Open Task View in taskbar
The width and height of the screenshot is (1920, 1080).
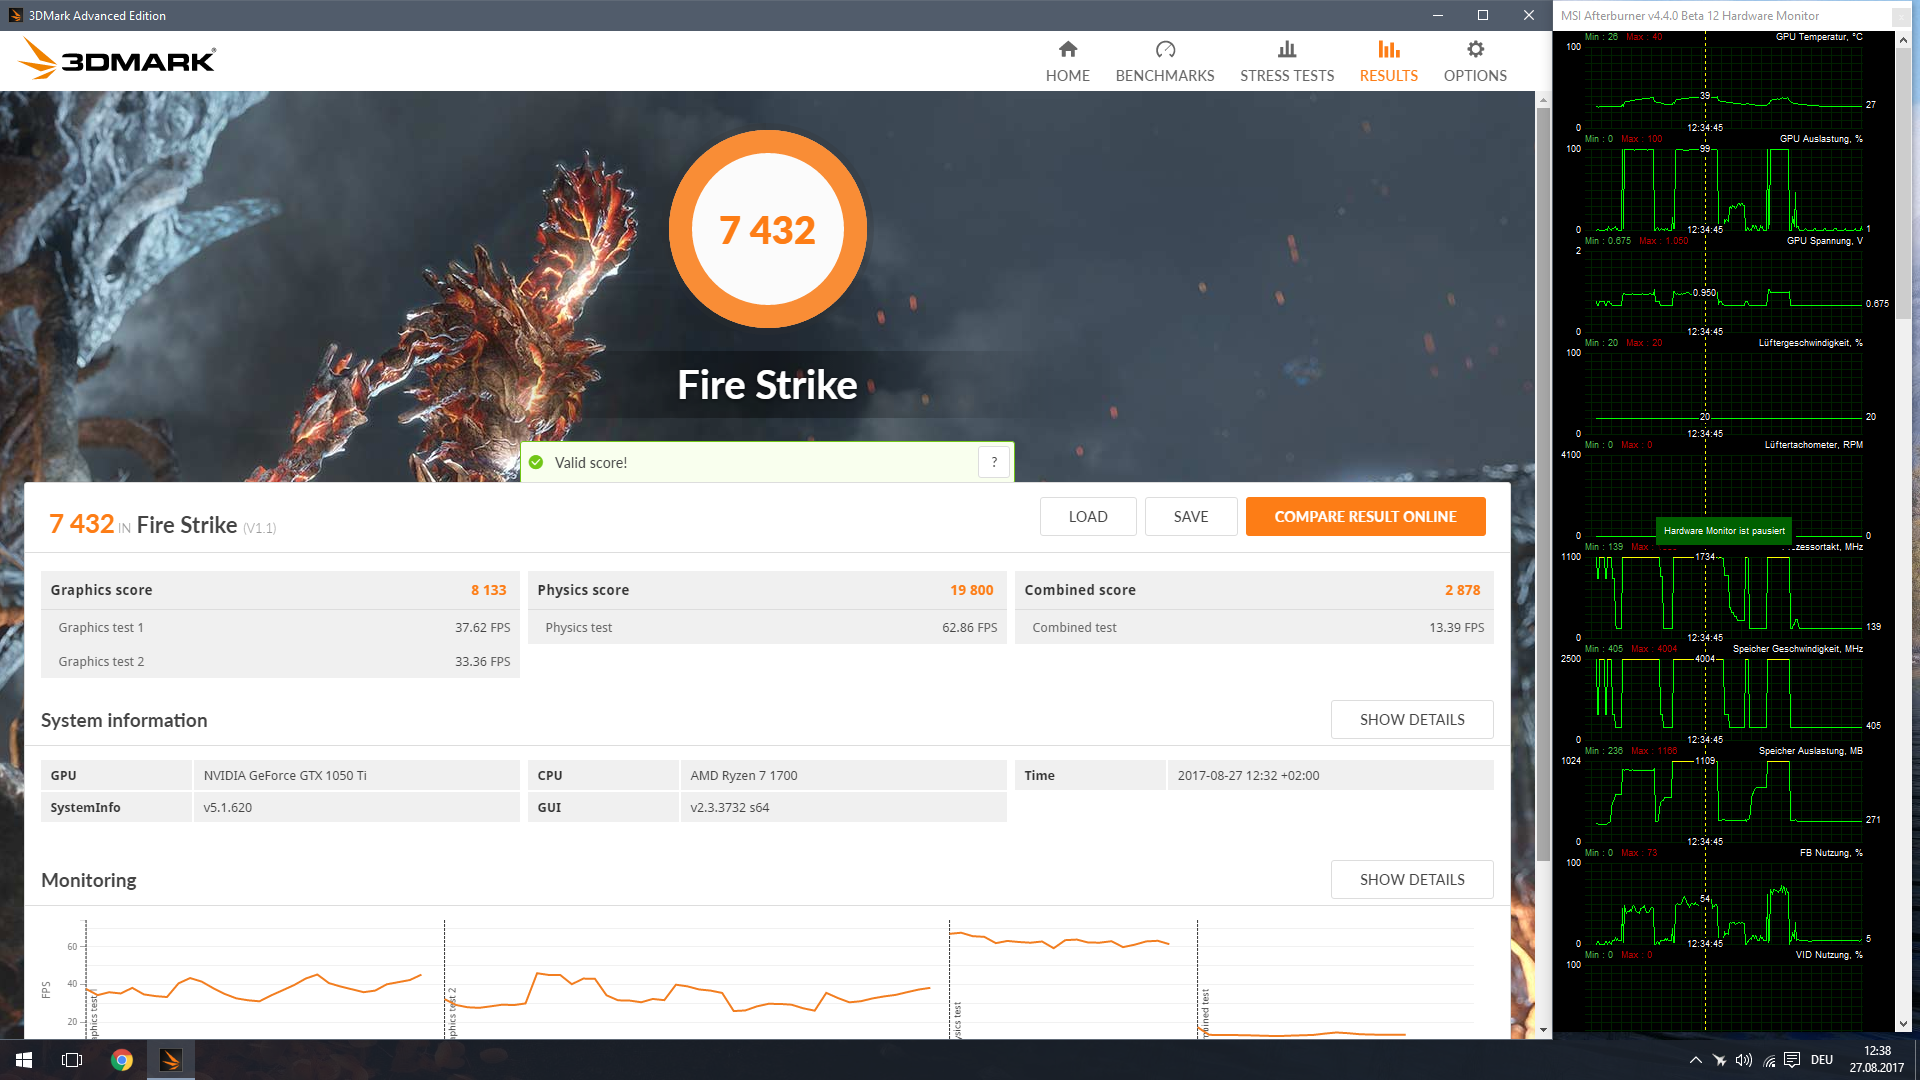point(72,1060)
